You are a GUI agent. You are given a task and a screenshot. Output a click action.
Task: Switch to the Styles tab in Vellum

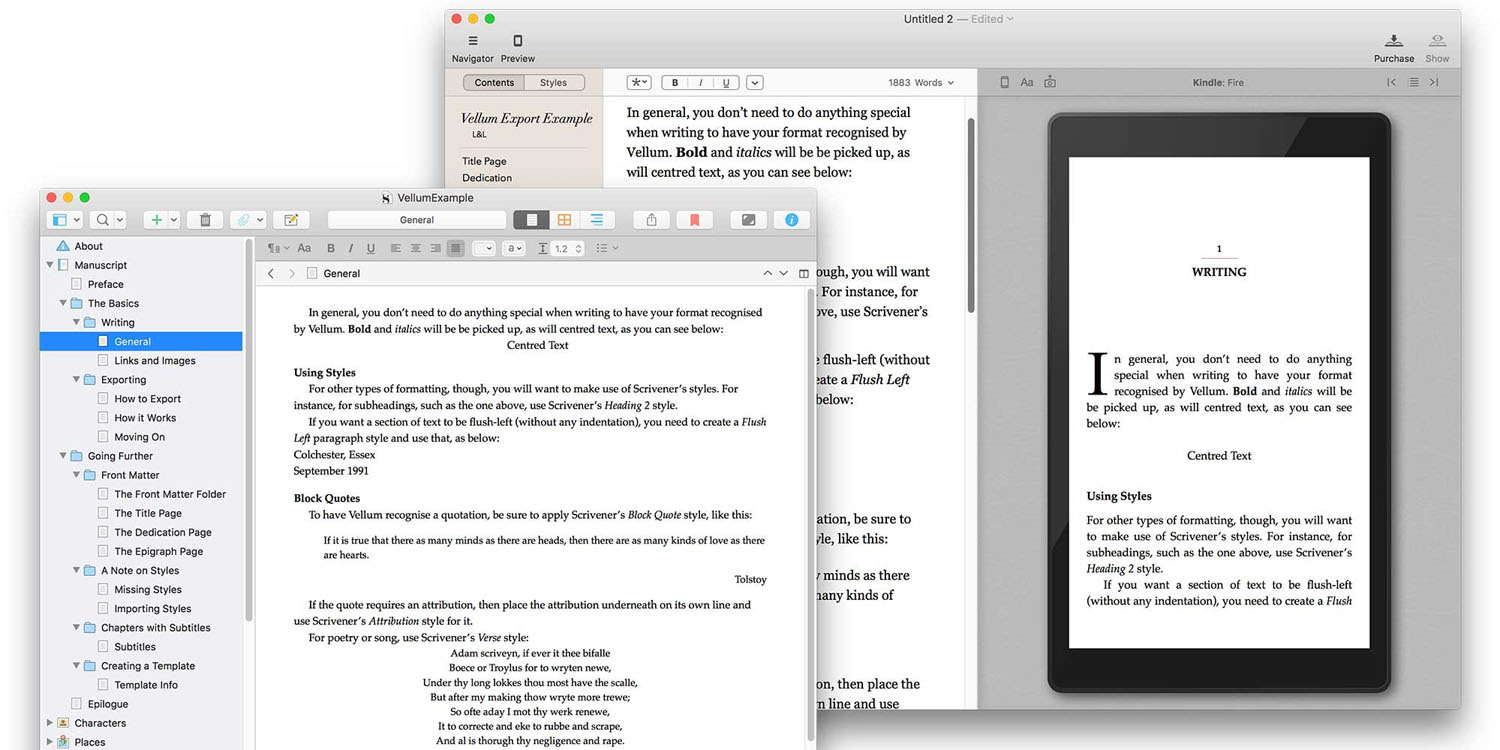pyautogui.click(x=553, y=82)
